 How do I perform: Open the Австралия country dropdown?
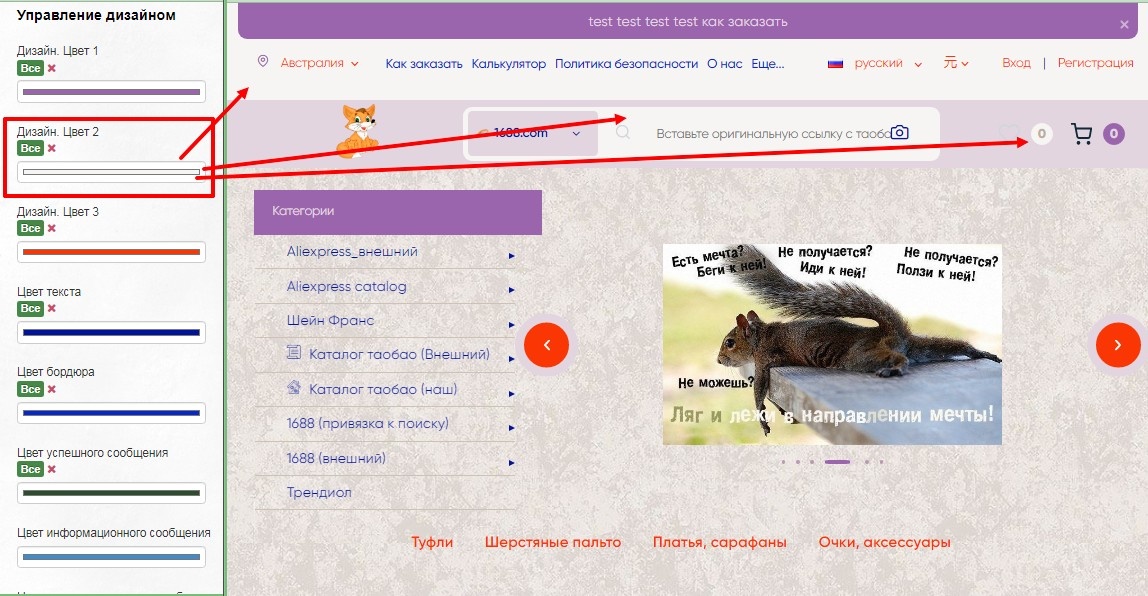pyautogui.click(x=320, y=63)
